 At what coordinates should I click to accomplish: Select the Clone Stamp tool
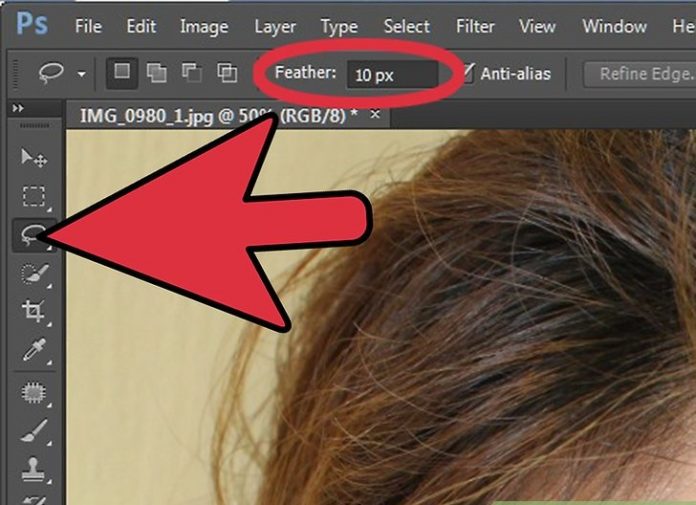point(34,468)
